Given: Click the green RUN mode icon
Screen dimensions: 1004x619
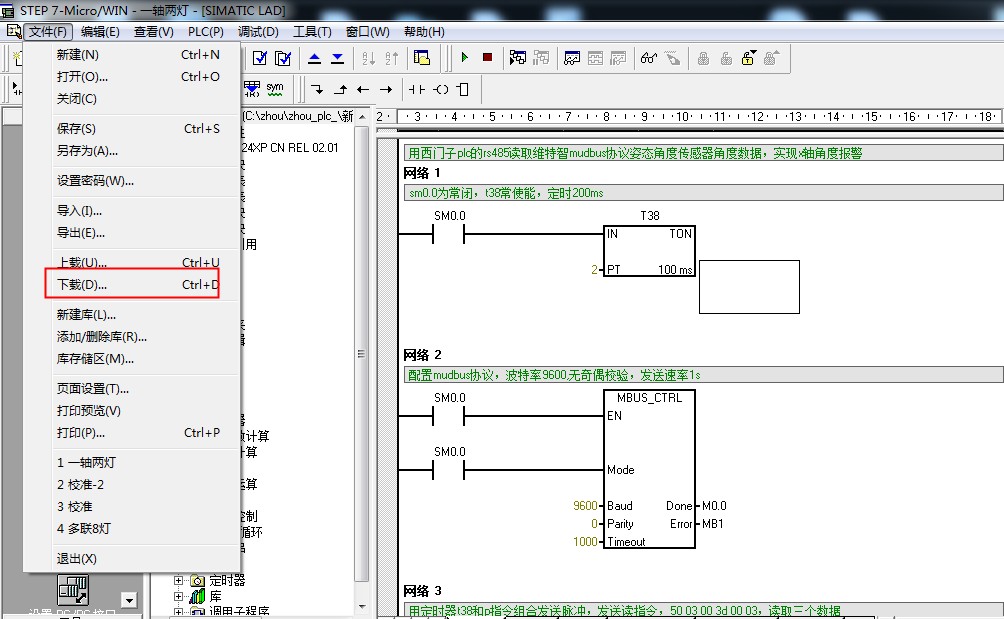Looking at the screenshot, I should point(465,58).
